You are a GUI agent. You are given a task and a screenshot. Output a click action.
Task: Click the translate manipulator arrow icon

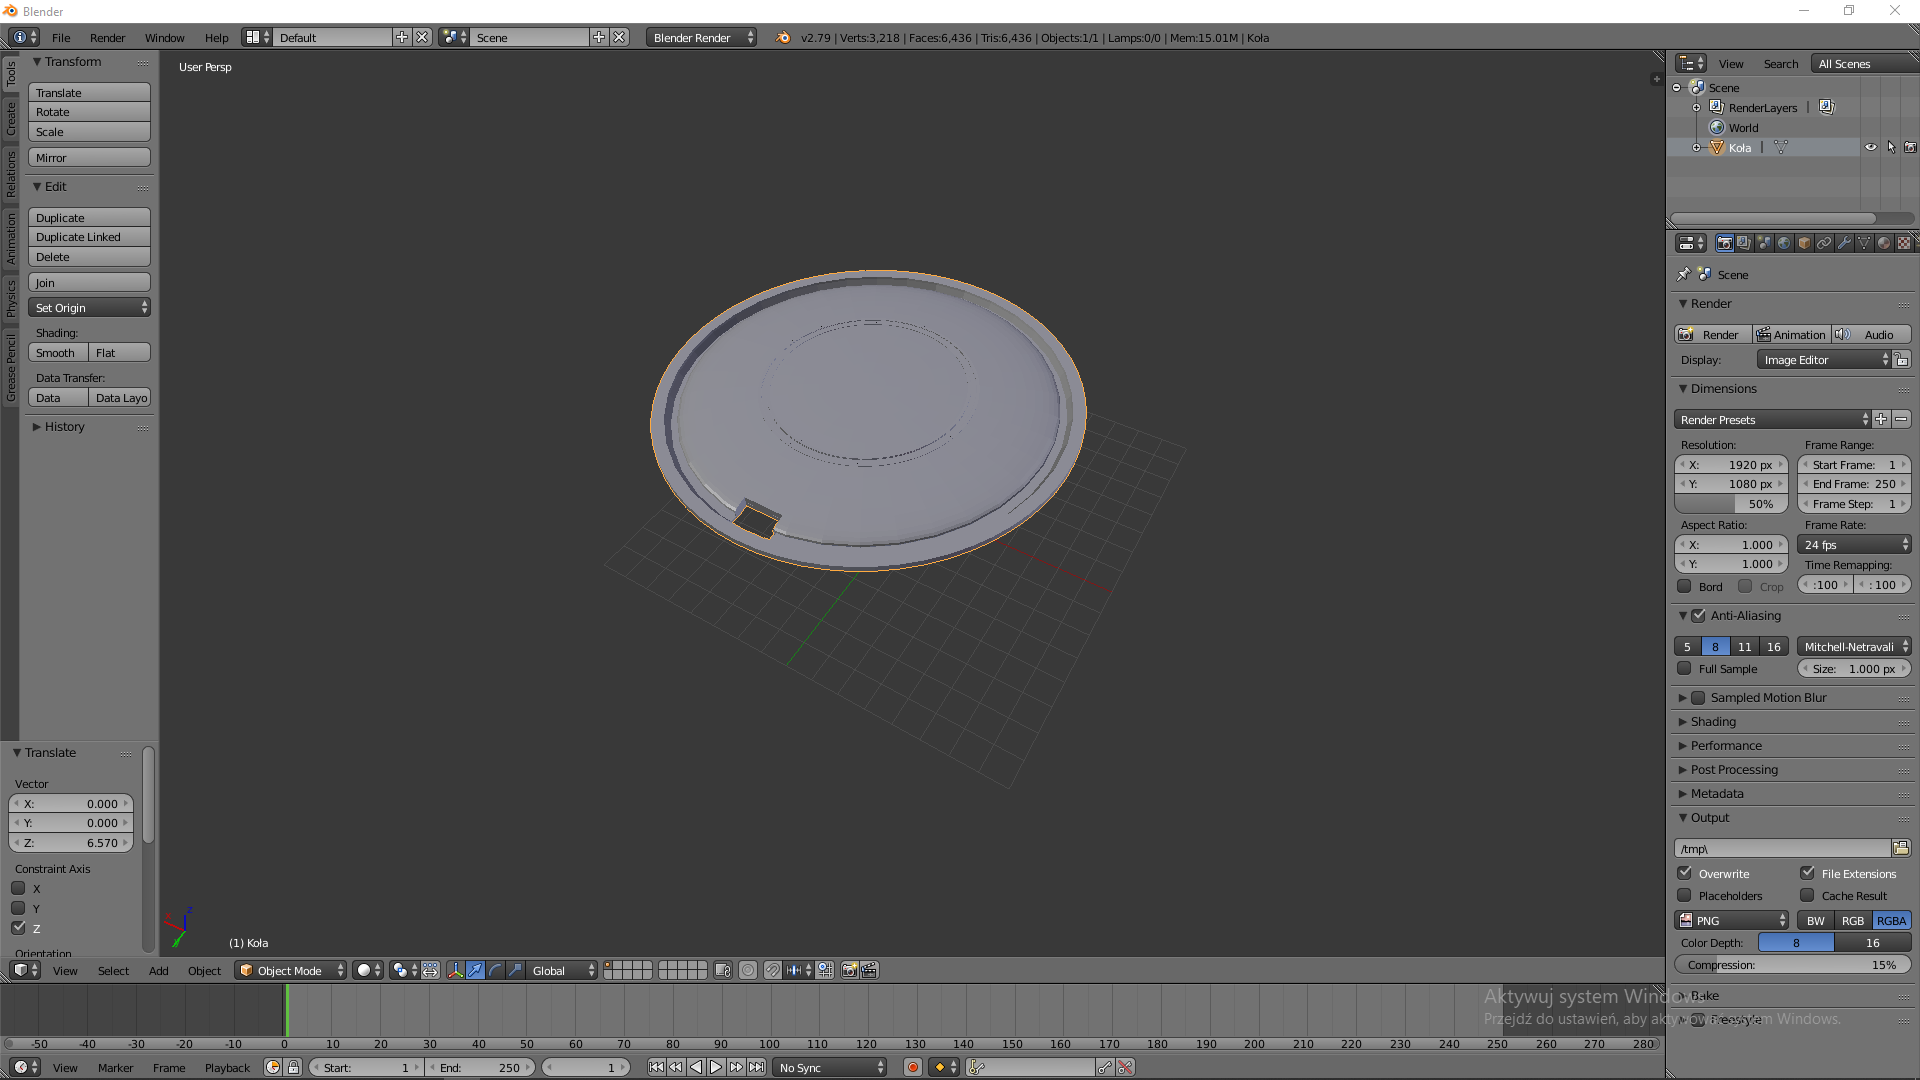[x=475, y=970]
